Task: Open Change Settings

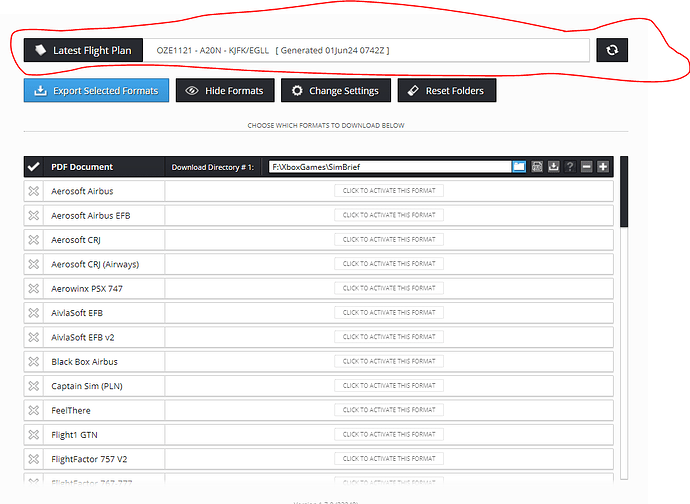Action: coord(336,90)
